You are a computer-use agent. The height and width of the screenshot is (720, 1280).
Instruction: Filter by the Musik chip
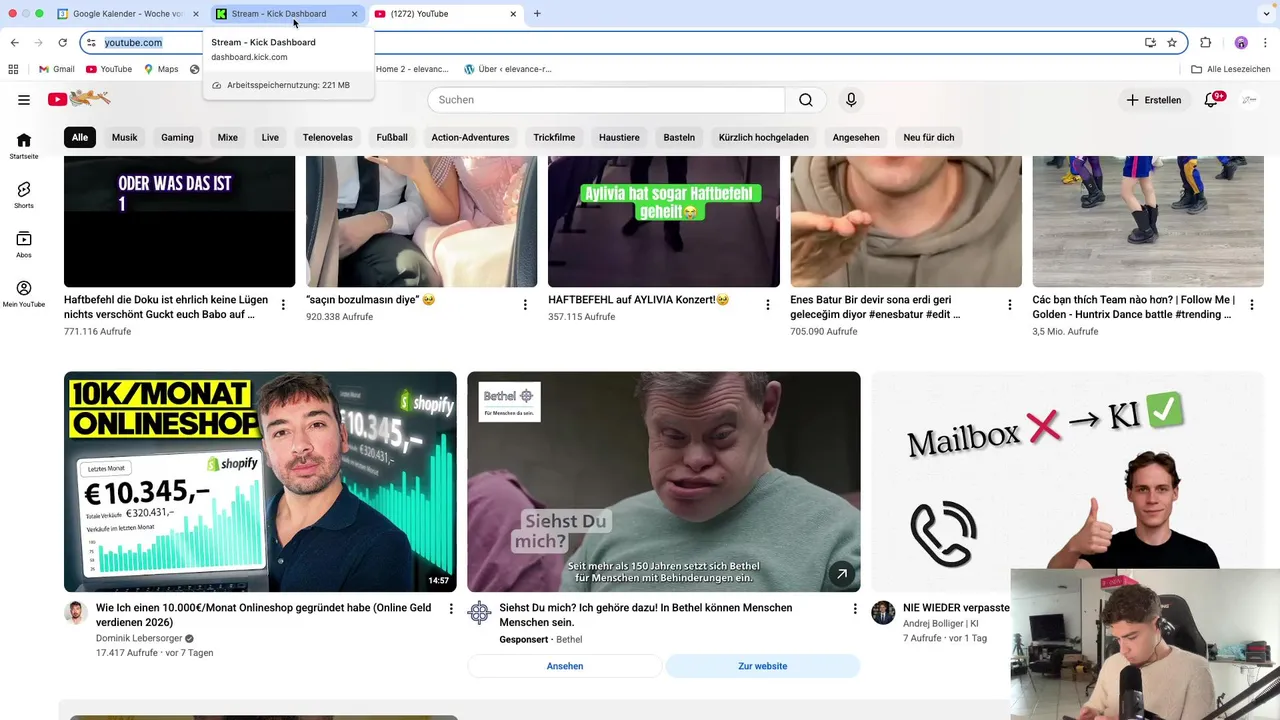125,137
